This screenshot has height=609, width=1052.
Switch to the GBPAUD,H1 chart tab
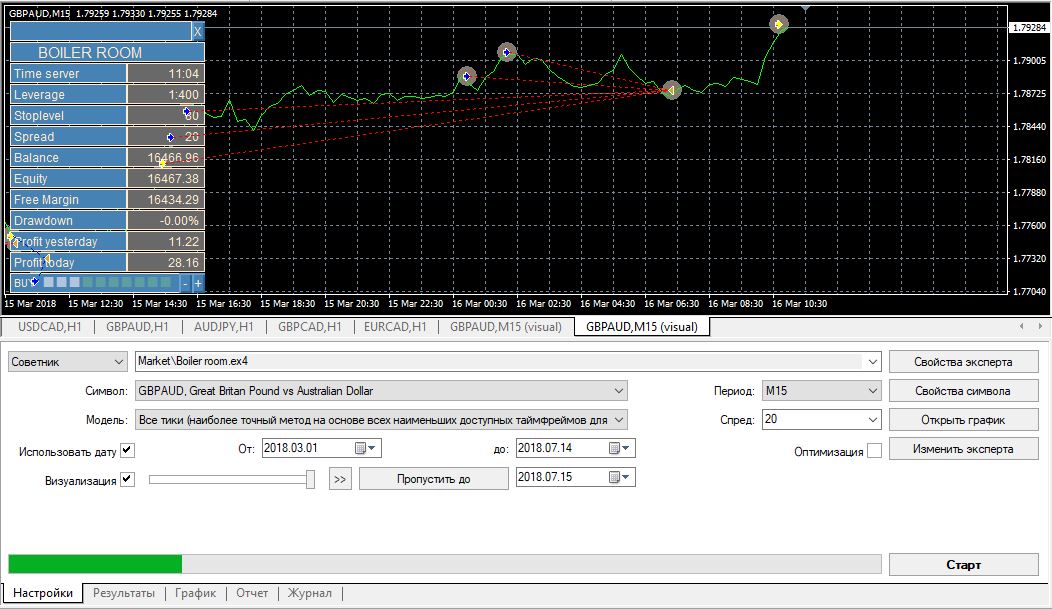(138, 327)
